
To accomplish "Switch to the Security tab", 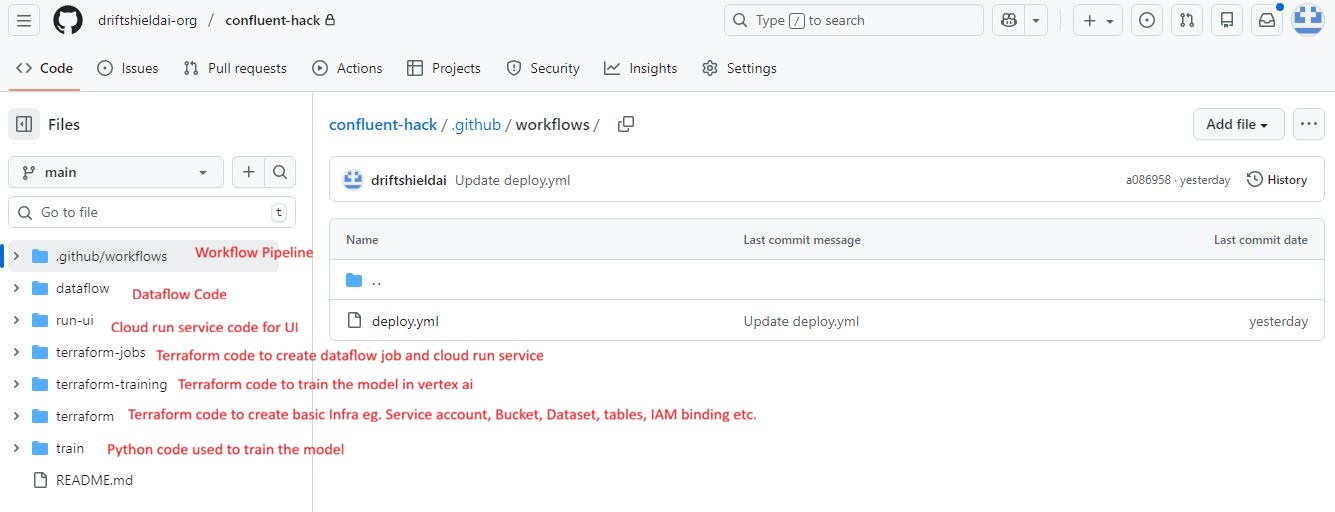I will pos(543,68).
